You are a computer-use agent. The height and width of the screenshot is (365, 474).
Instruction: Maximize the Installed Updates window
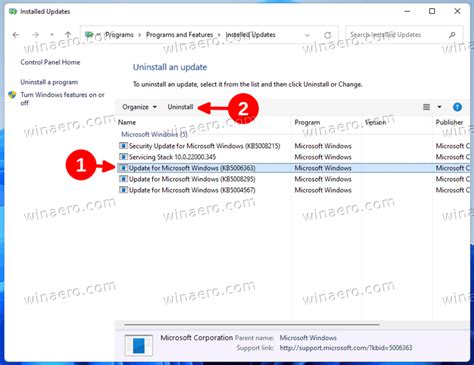[432, 11]
